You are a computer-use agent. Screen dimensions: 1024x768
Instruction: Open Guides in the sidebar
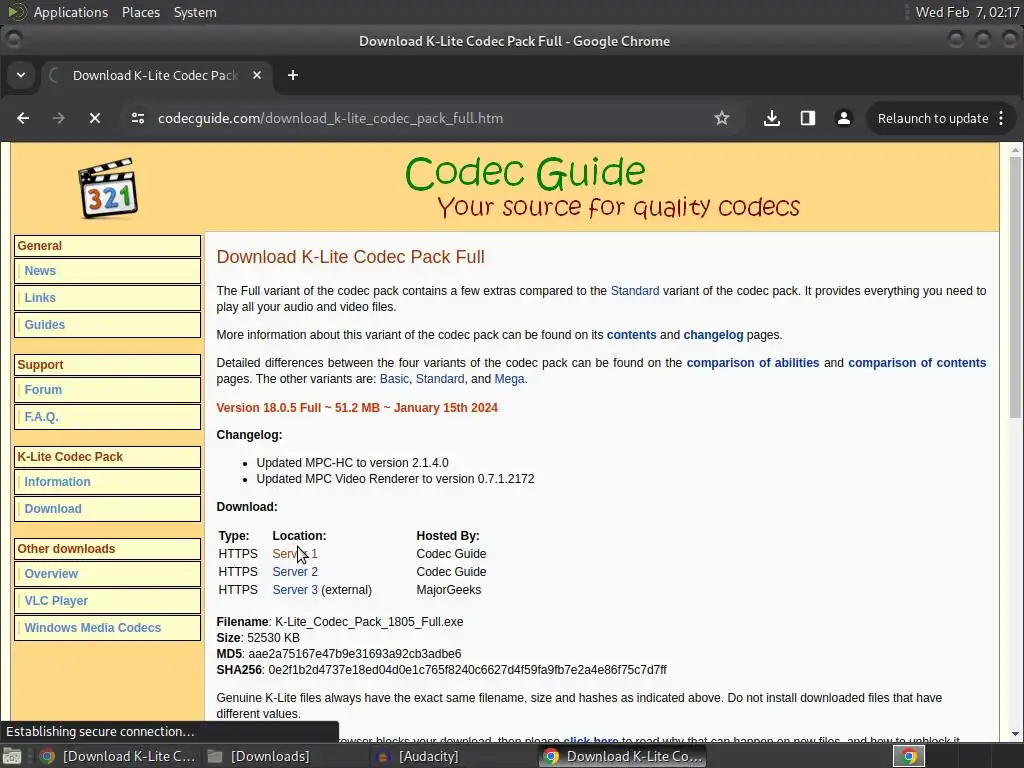pyautogui.click(x=44, y=325)
